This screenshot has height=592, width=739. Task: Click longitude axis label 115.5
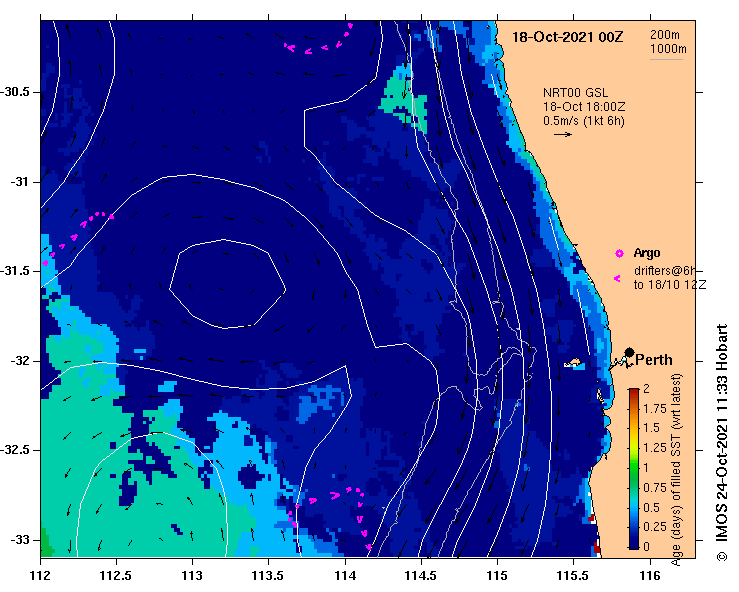[574, 576]
